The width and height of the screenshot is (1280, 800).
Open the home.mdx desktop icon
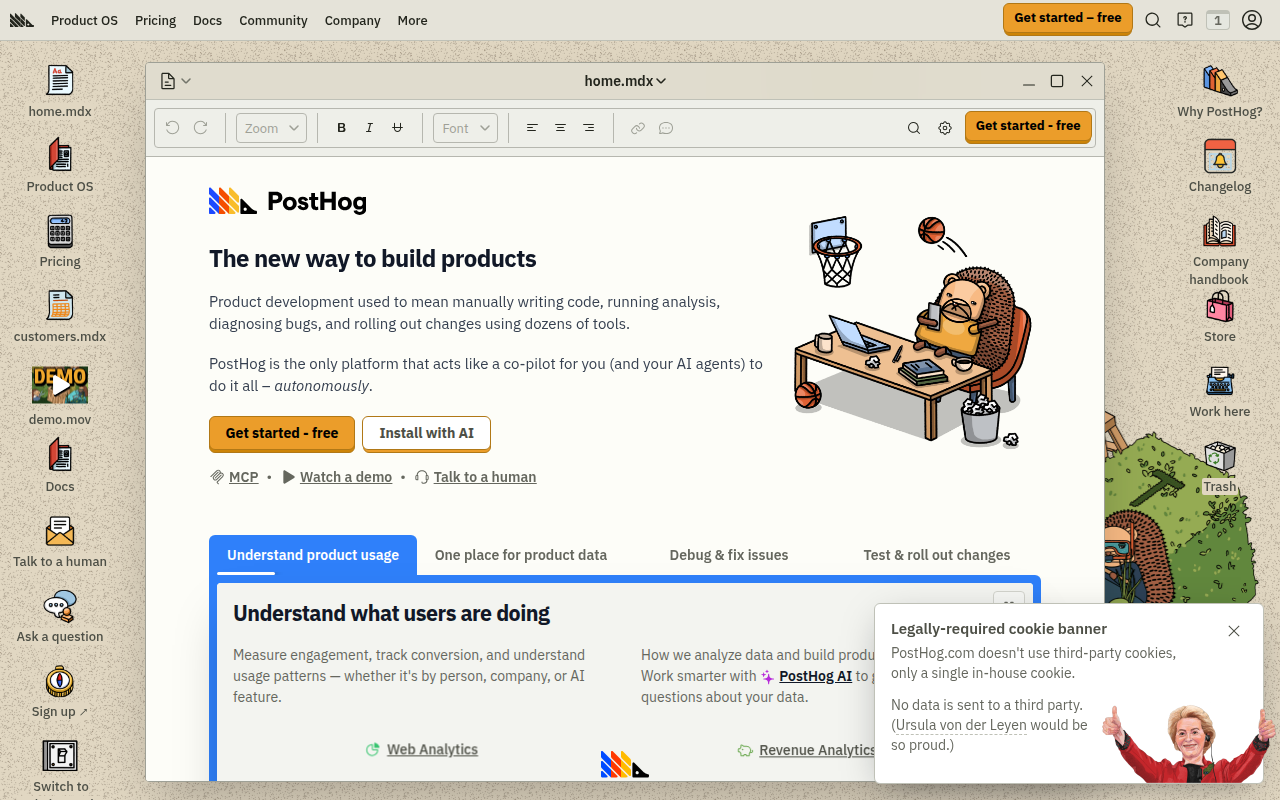tap(60, 91)
